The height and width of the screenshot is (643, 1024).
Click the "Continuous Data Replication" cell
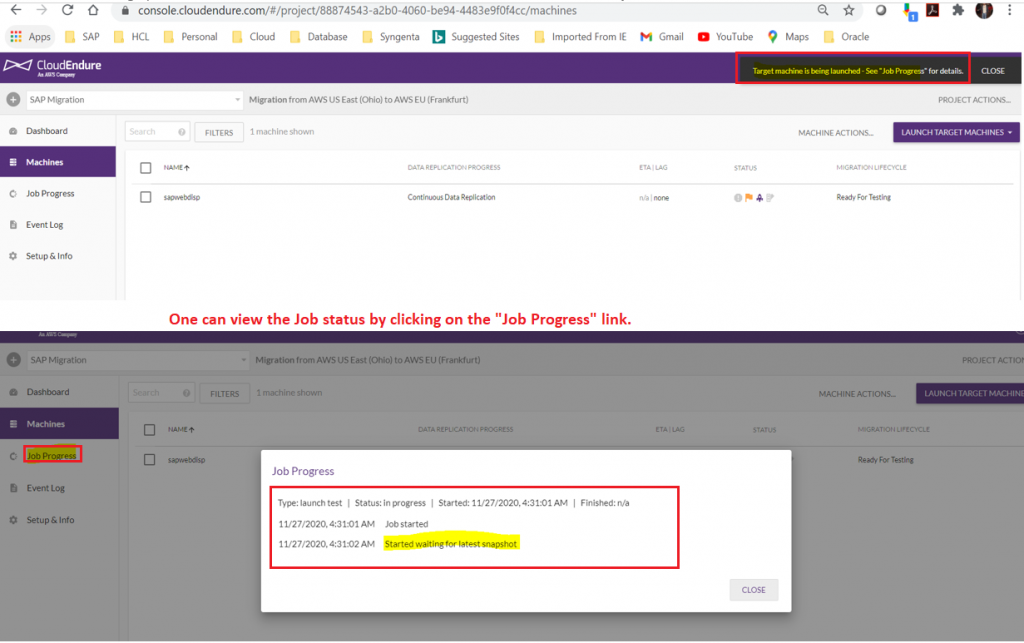tap(451, 197)
